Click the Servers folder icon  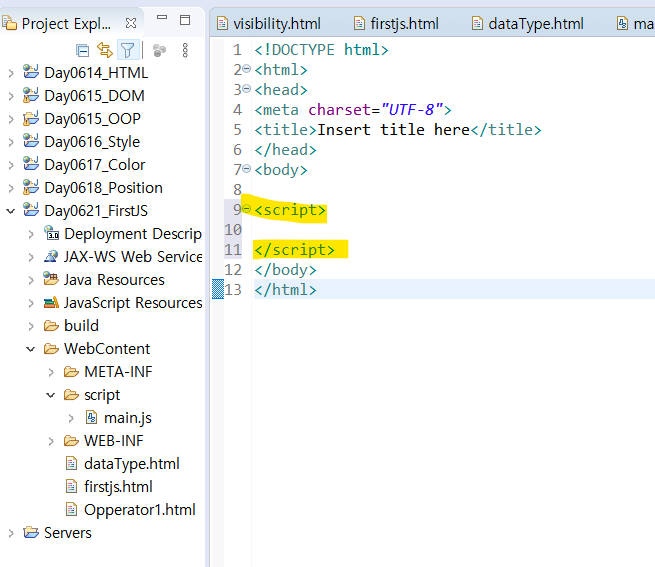tap(31, 532)
